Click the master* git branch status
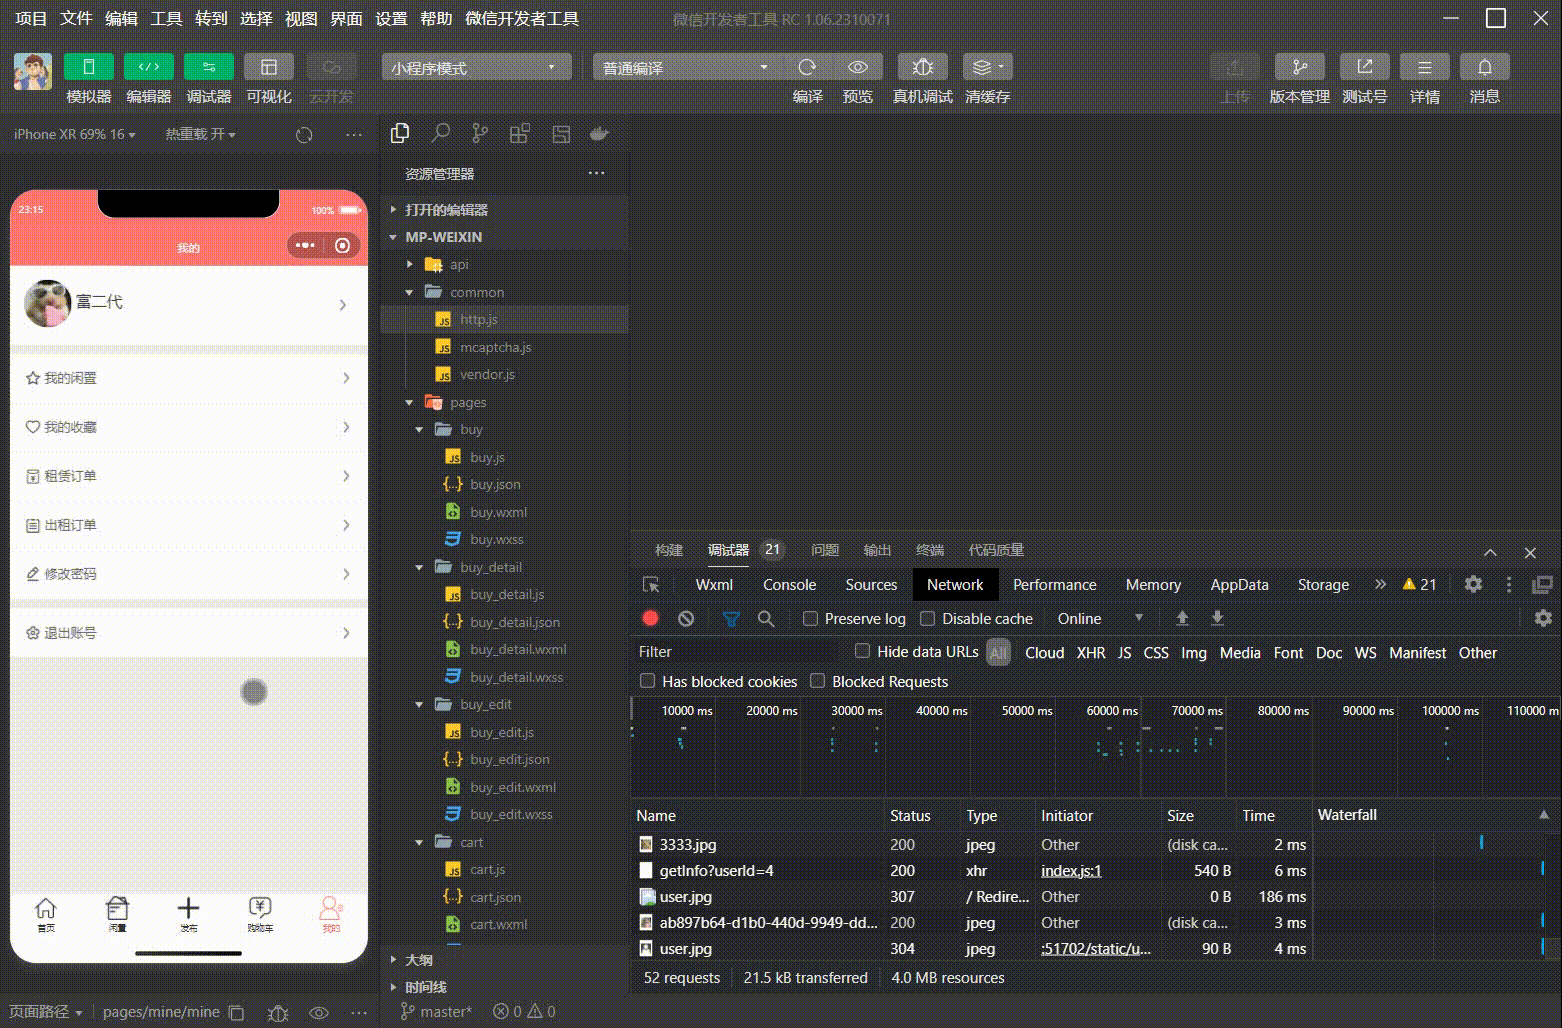 [437, 1012]
